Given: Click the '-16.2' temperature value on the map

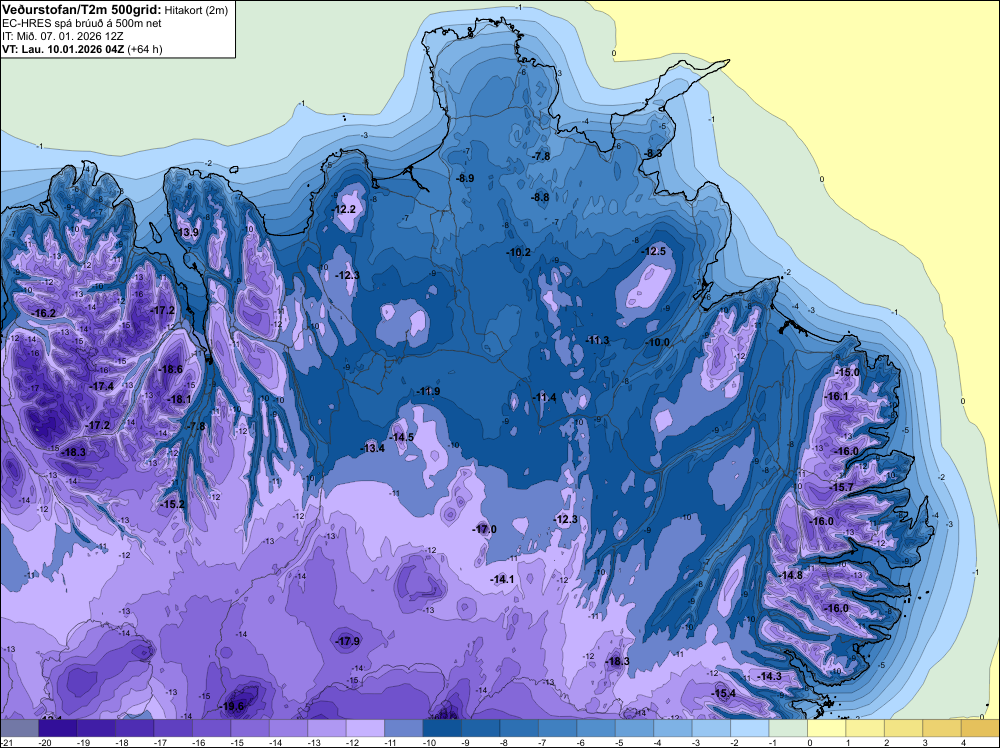Looking at the screenshot, I should click(x=44, y=313).
